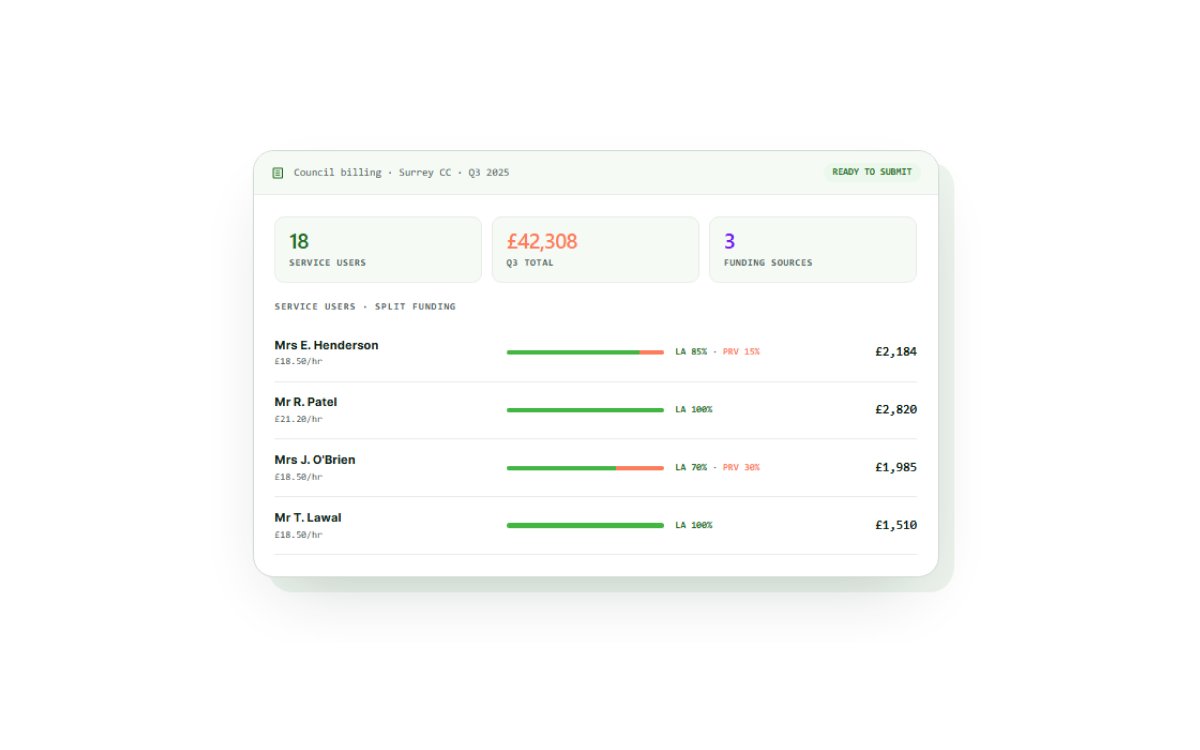
Task: Click the £18.50/hr rate under Mrs J. O'Brien
Action: [298, 477]
